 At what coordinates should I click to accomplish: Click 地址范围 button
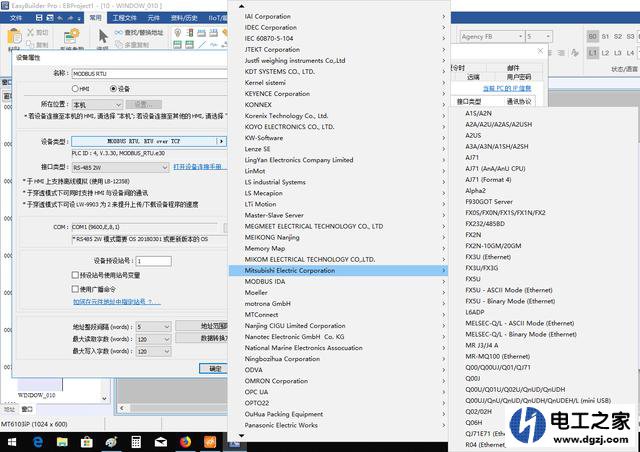(202, 326)
